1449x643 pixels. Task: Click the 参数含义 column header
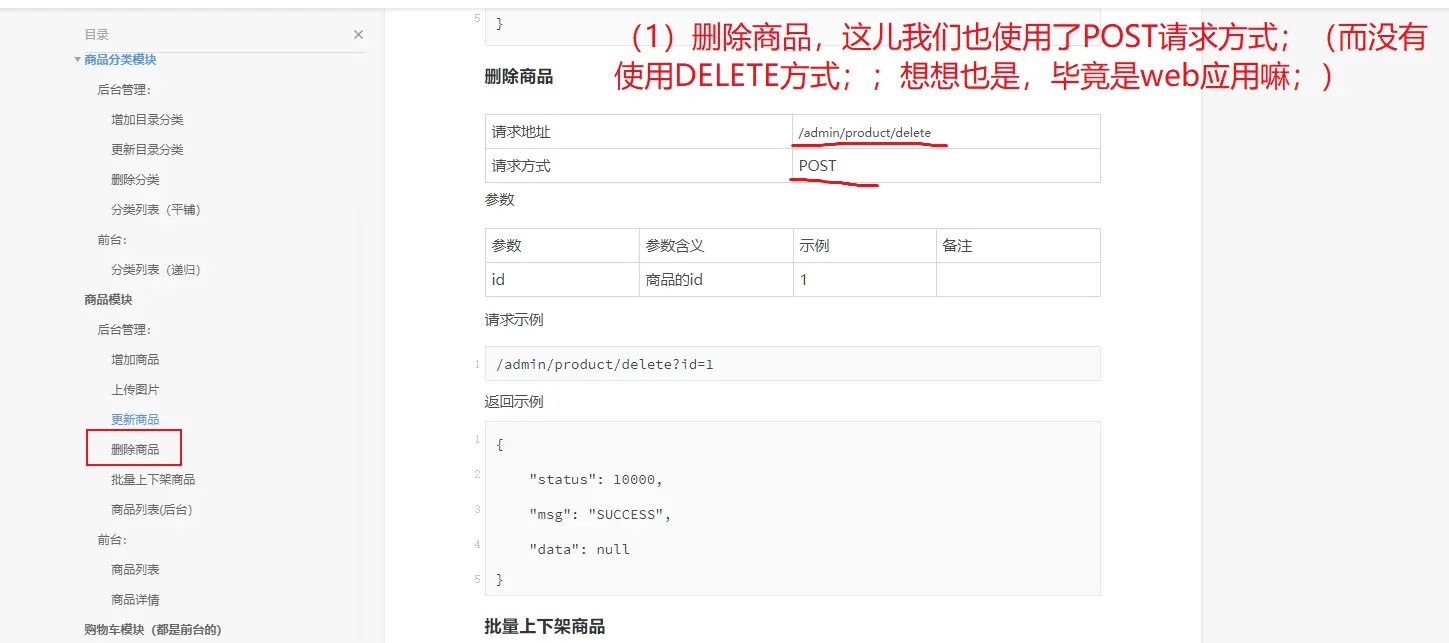tap(716, 246)
